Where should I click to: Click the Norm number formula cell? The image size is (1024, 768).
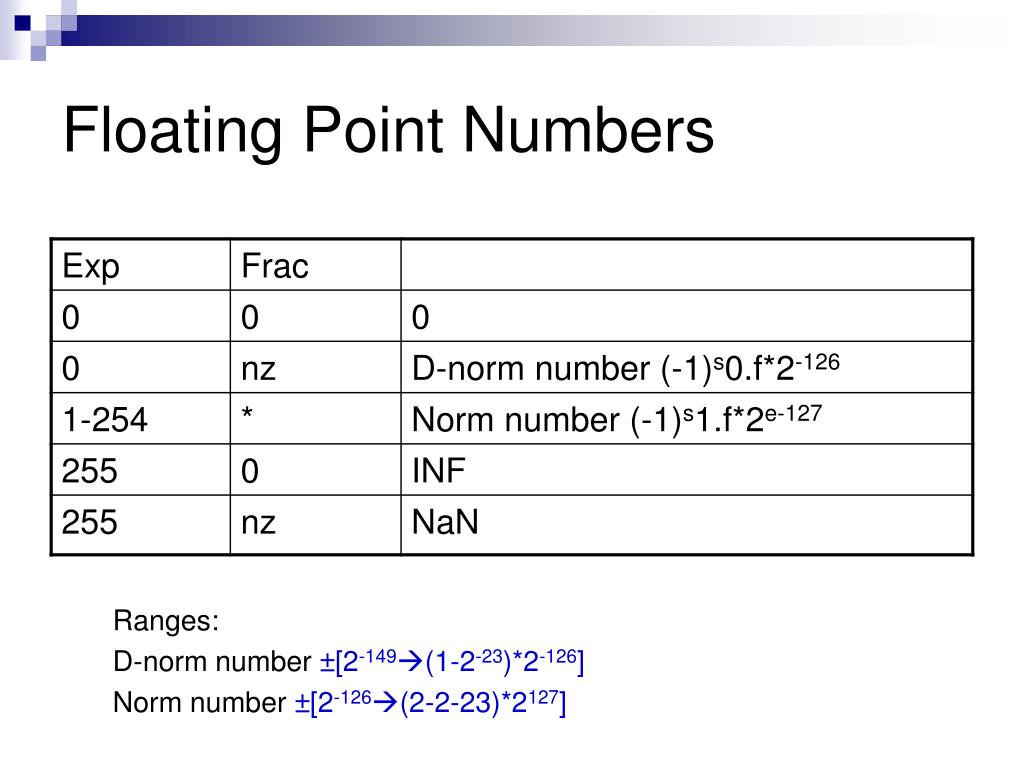[x=686, y=419]
